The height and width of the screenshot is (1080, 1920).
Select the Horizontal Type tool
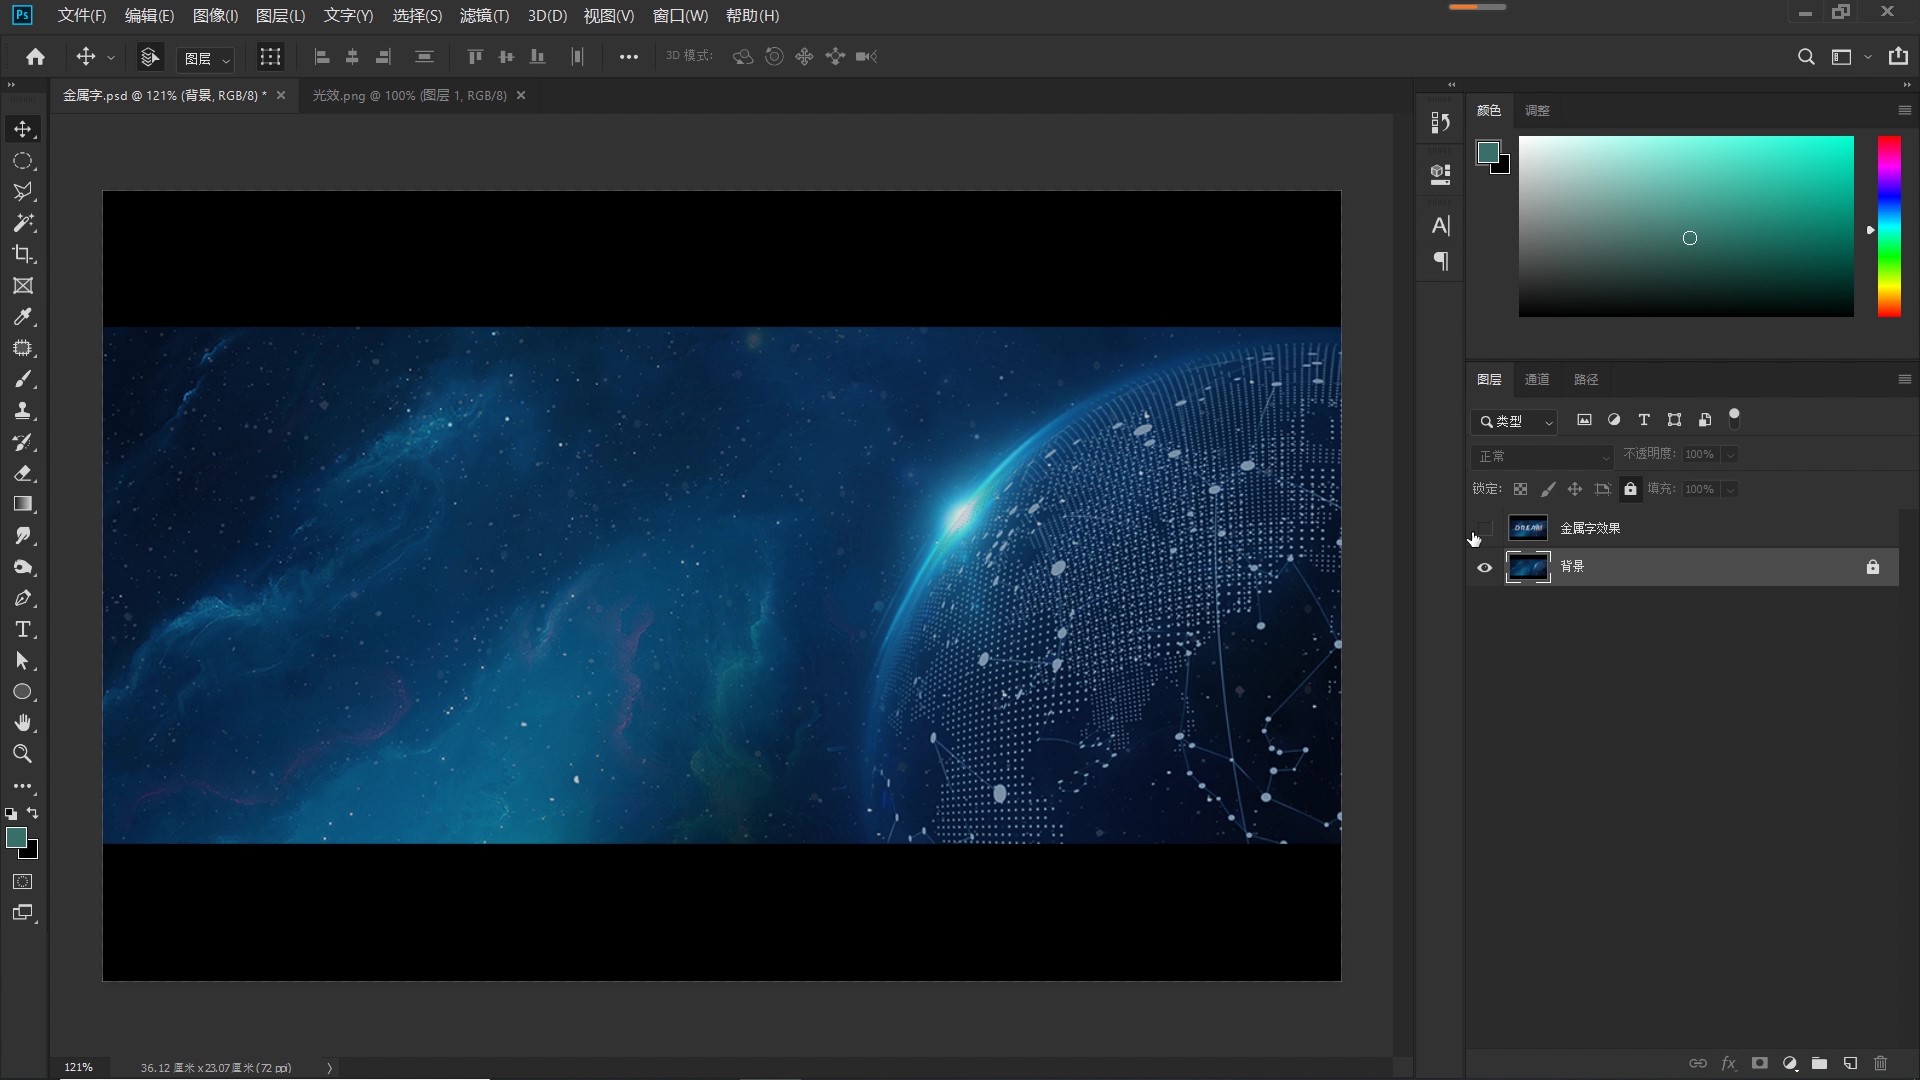(23, 630)
